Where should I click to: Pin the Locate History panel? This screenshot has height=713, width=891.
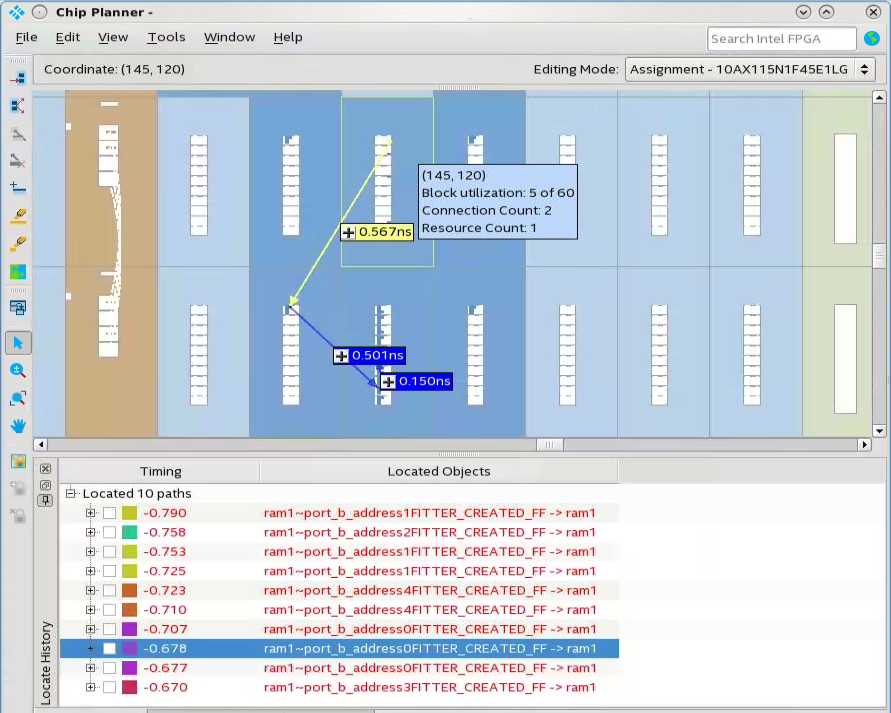tap(46, 500)
